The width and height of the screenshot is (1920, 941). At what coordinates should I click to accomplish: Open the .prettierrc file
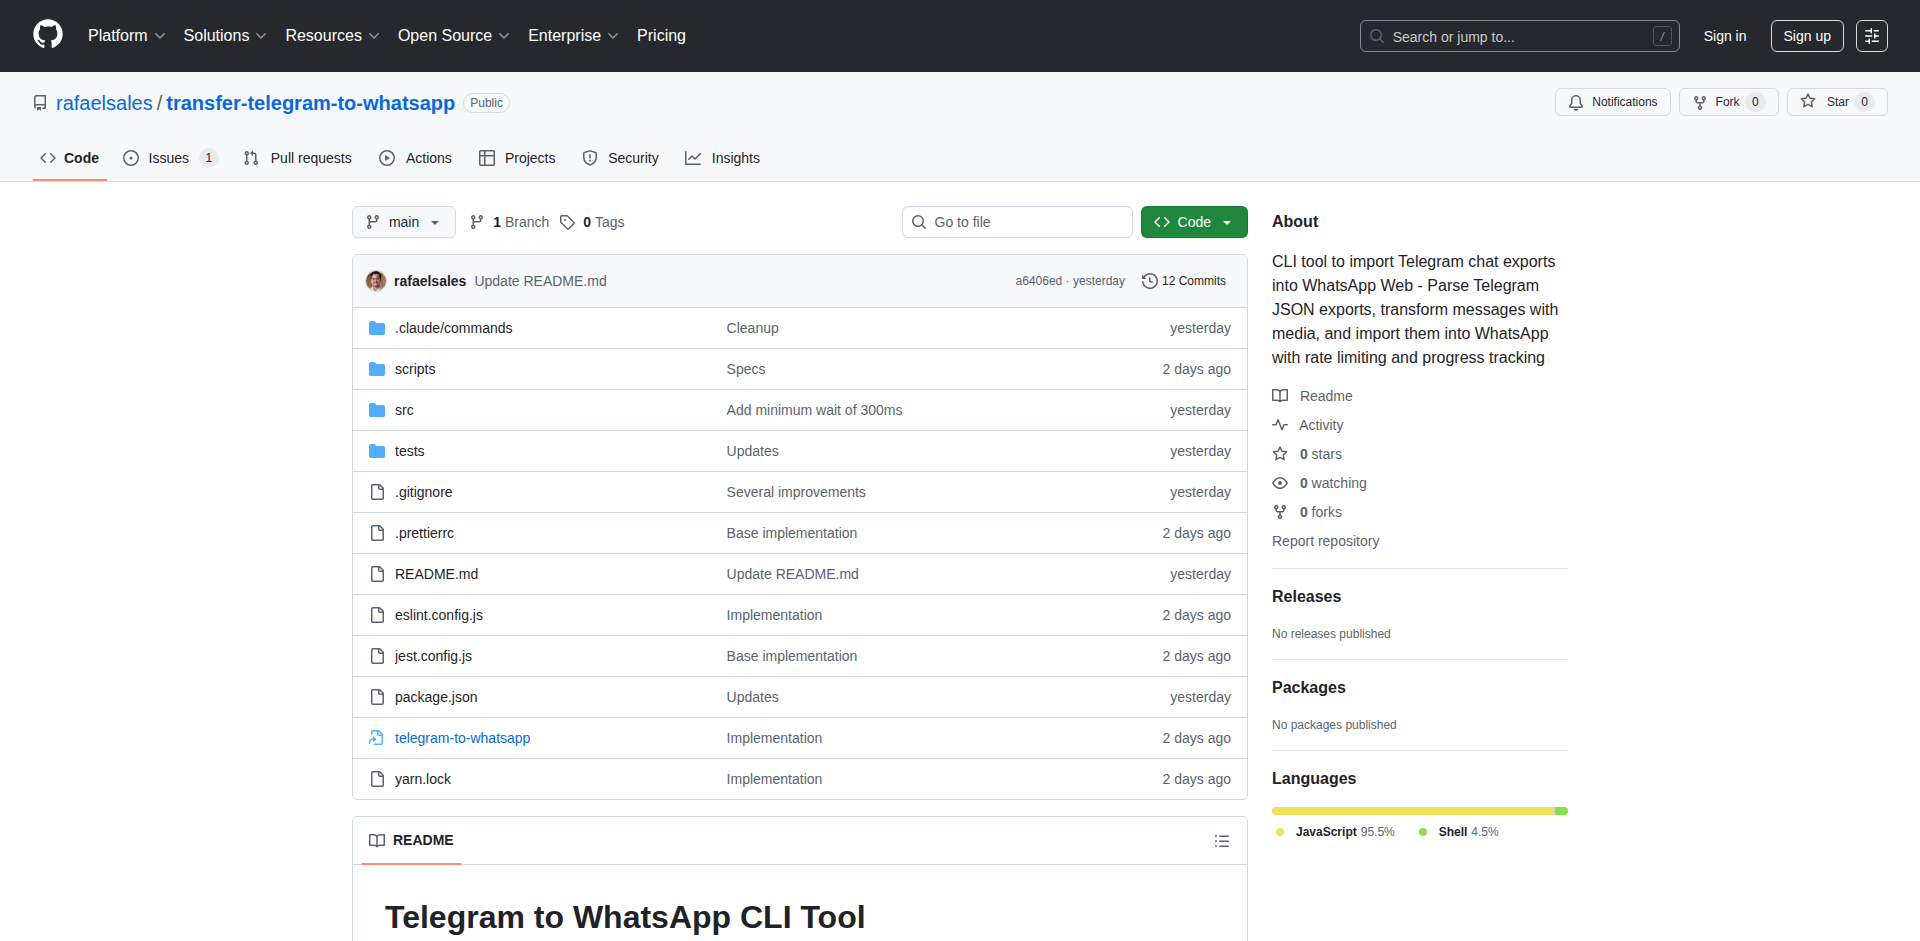point(424,533)
